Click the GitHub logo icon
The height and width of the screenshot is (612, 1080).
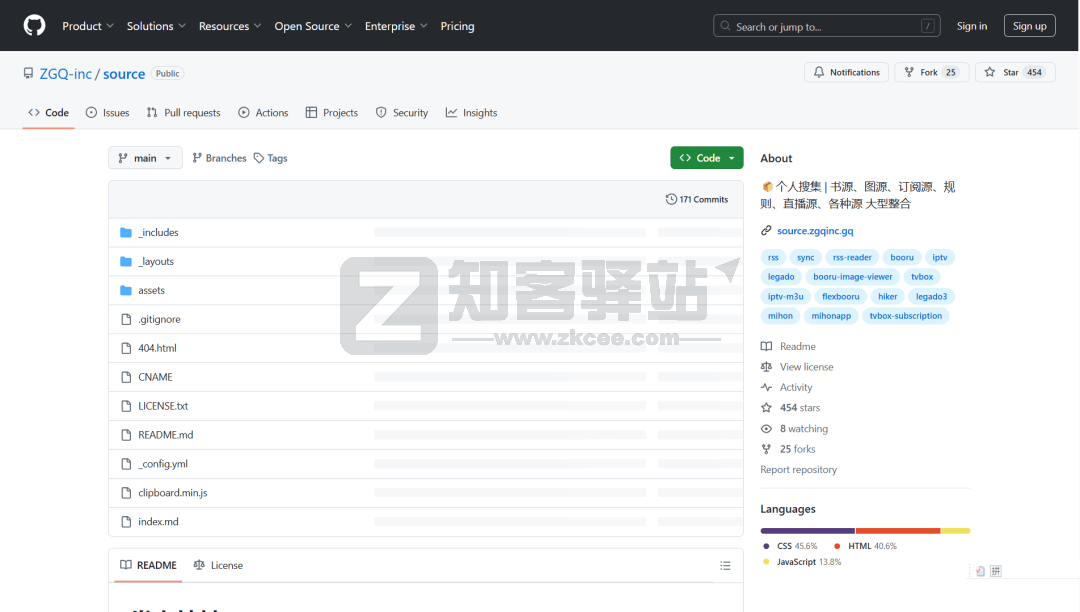point(34,26)
